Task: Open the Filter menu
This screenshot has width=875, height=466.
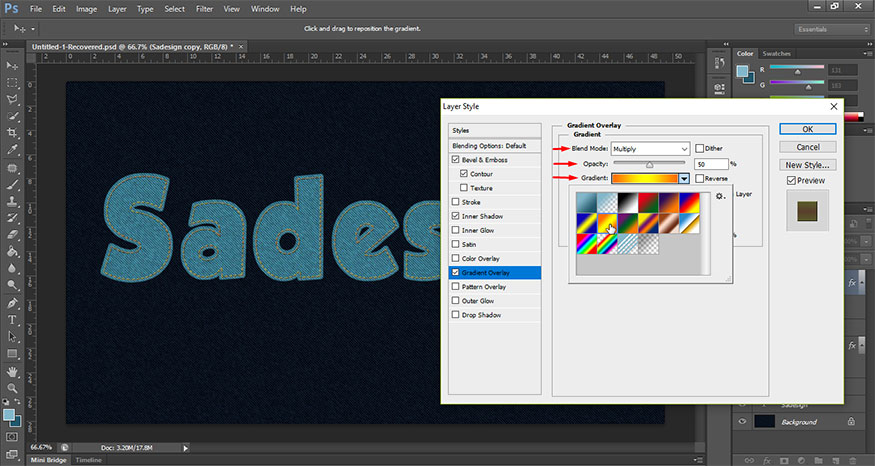Action: click(x=204, y=9)
